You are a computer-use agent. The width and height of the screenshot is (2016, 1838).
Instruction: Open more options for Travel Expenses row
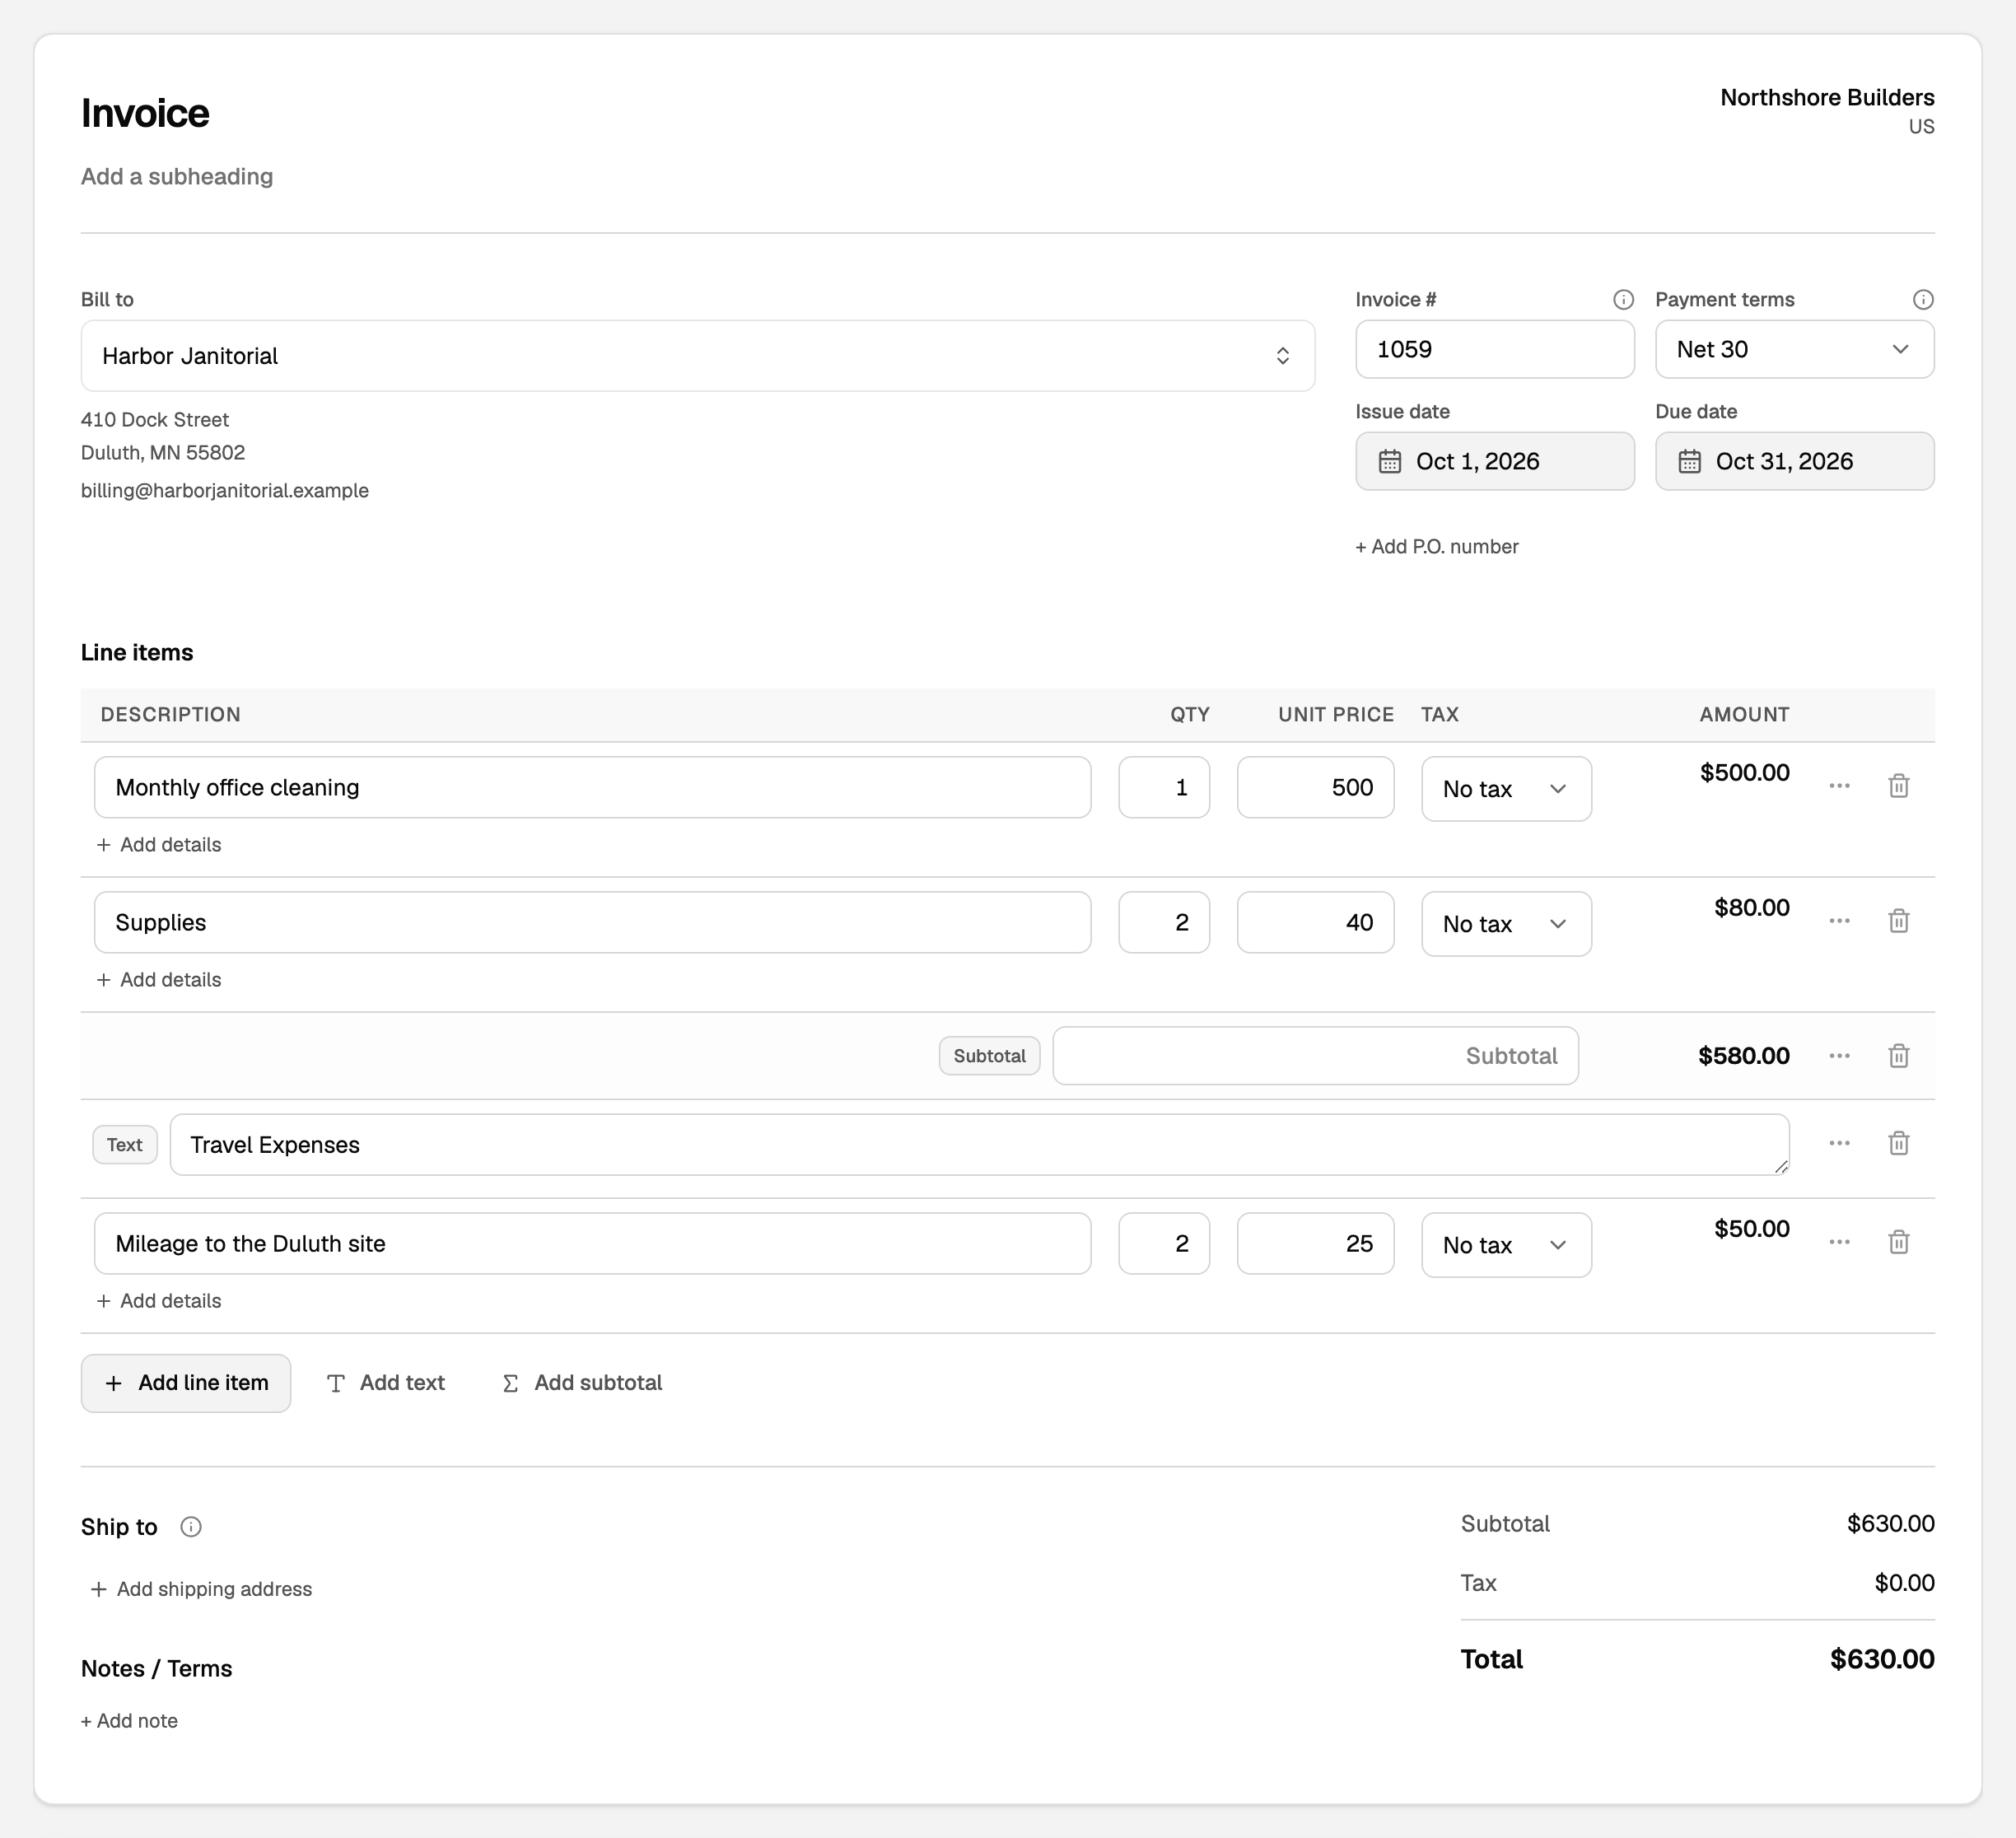click(1839, 1143)
